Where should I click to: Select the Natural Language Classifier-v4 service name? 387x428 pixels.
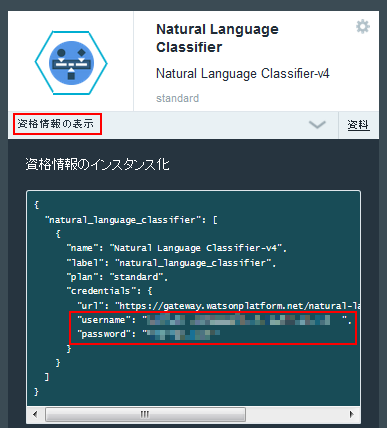click(243, 74)
